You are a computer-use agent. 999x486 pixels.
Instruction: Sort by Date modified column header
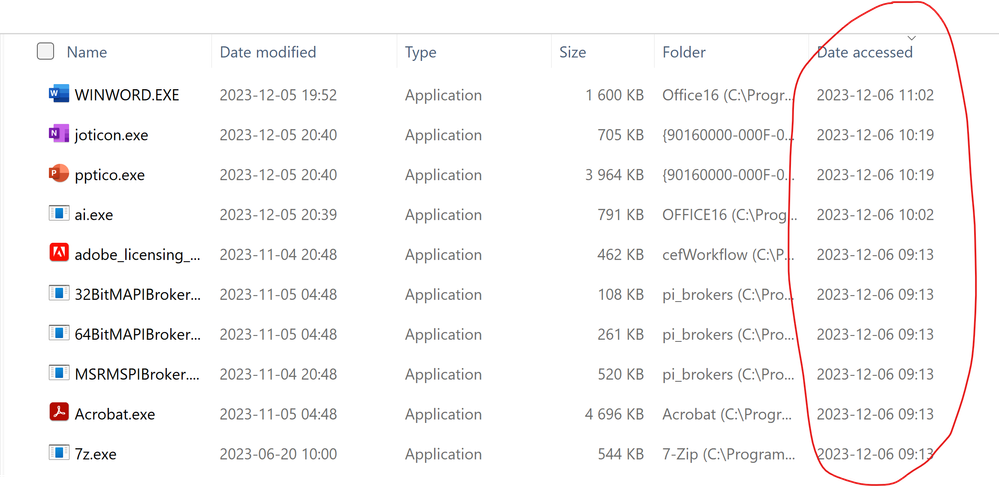(268, 52)
